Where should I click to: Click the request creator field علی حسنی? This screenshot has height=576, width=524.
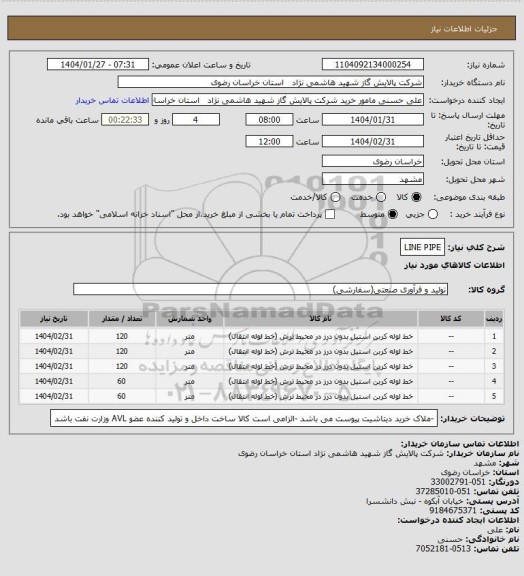tap(287, 100)
